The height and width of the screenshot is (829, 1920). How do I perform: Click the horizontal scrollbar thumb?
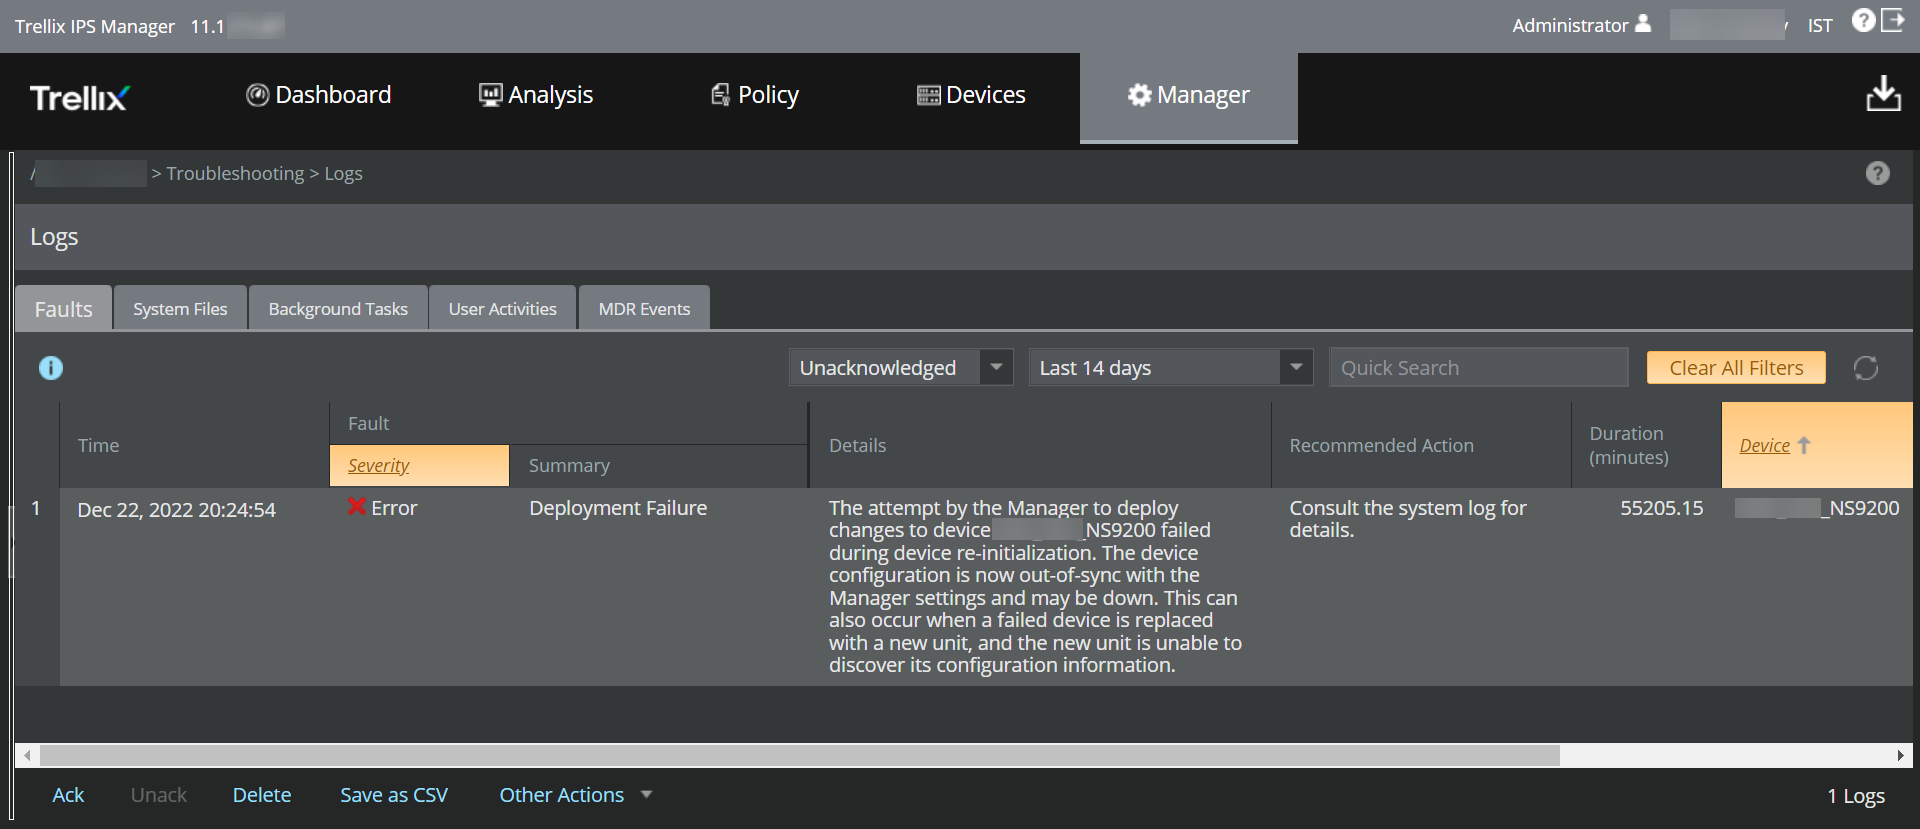click(x=799, y=755)
